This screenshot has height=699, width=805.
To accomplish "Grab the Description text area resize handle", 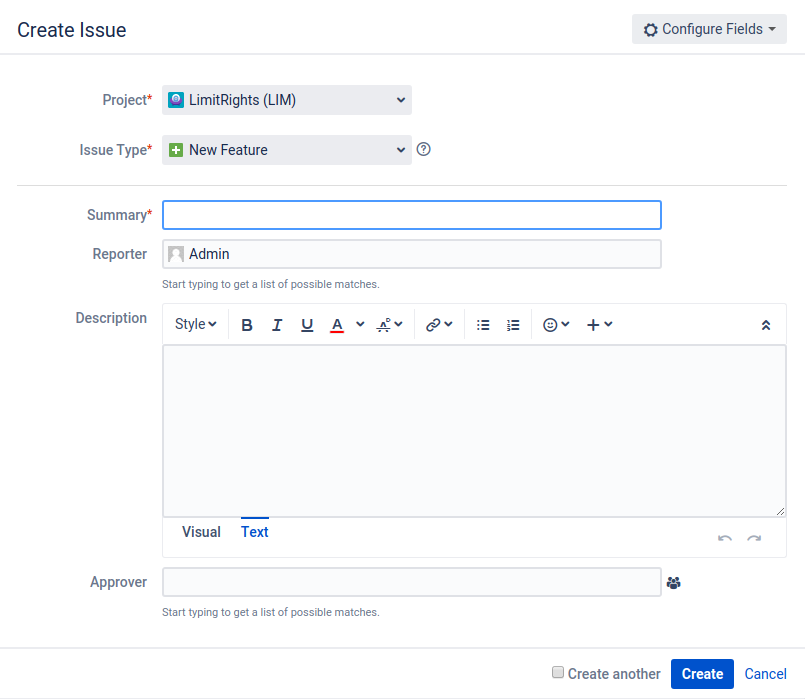I will click(x=780, y=511).
